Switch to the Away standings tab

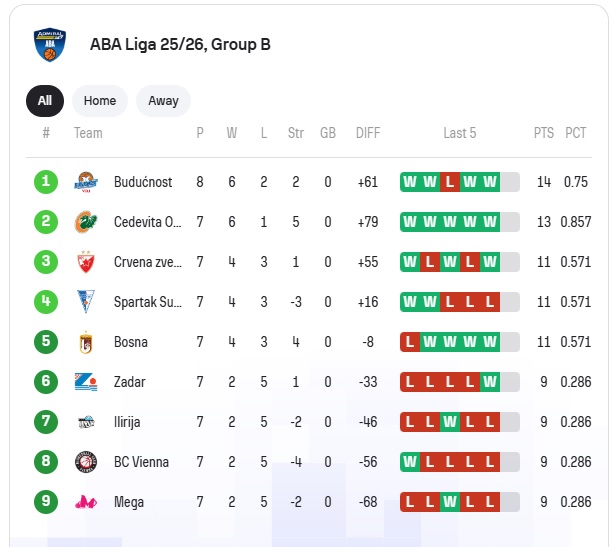[163, 101]
